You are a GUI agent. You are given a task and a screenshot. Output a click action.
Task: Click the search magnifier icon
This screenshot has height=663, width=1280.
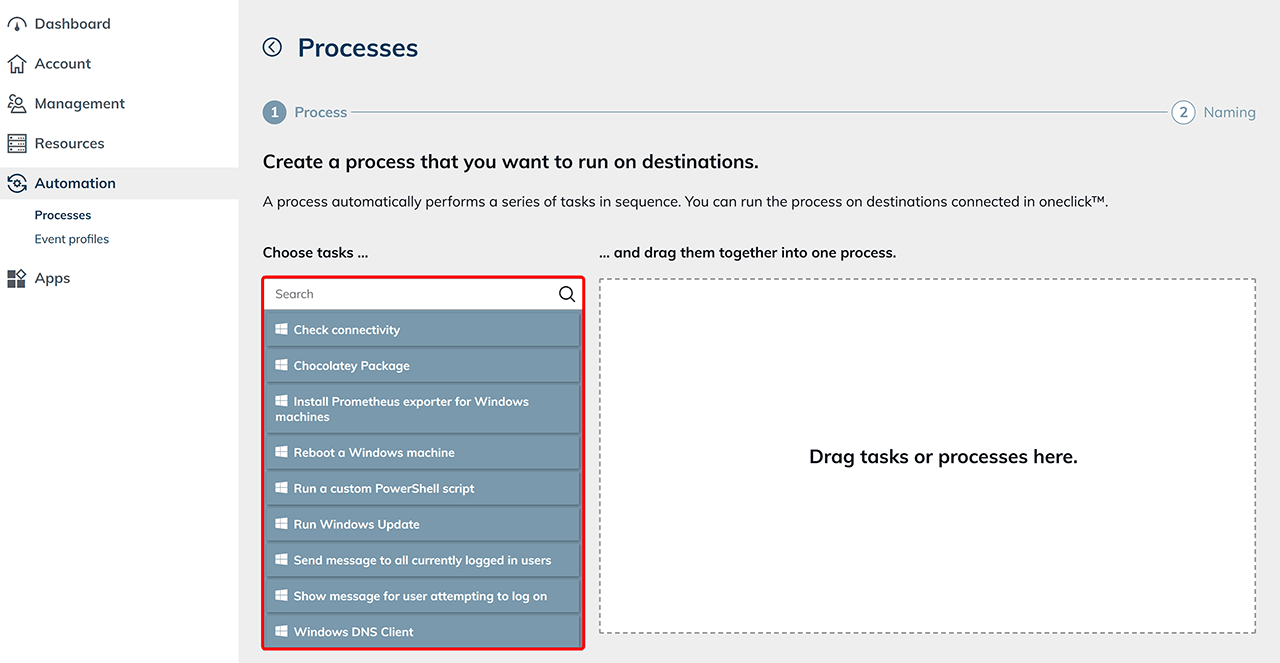point(567,294)
